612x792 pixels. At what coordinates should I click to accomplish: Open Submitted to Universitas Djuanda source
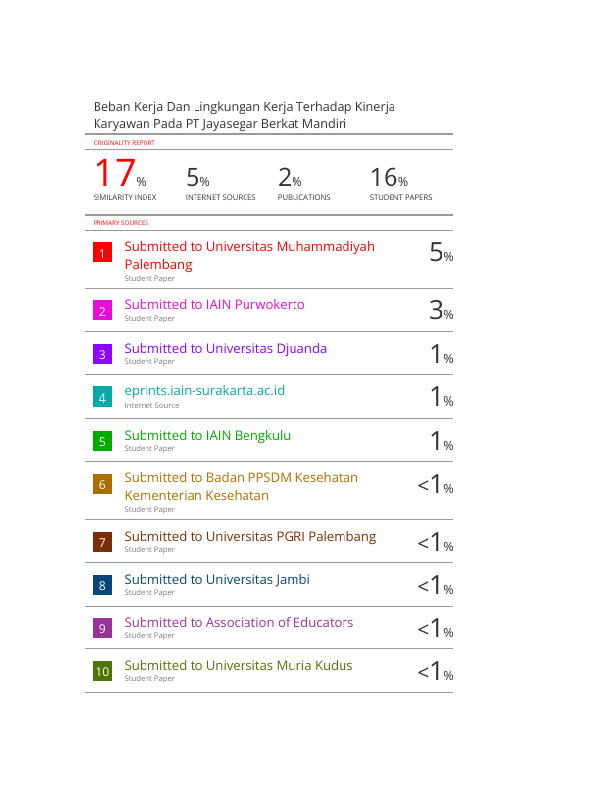click(x=225, y=349)
